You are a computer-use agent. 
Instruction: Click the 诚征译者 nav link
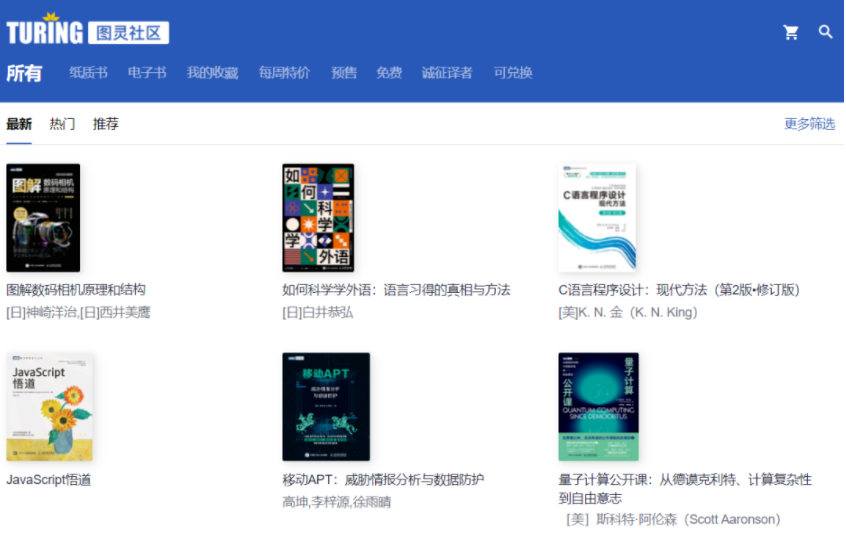[447, 73]
